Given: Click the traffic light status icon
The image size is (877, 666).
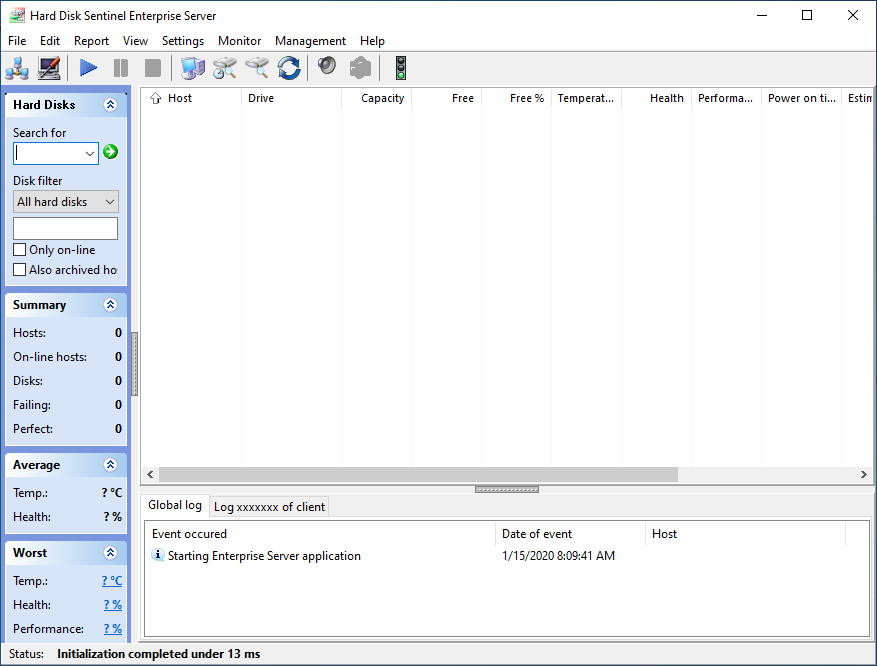Looking at the screenshot, I should [400, 68].
